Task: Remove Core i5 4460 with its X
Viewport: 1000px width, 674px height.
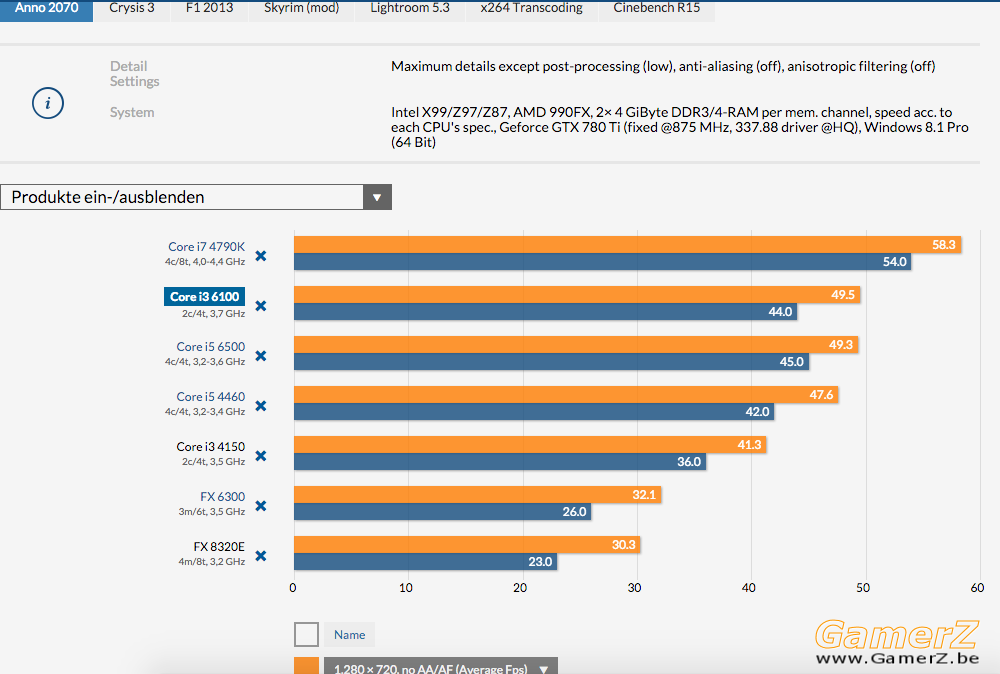Action: [261, 406]
